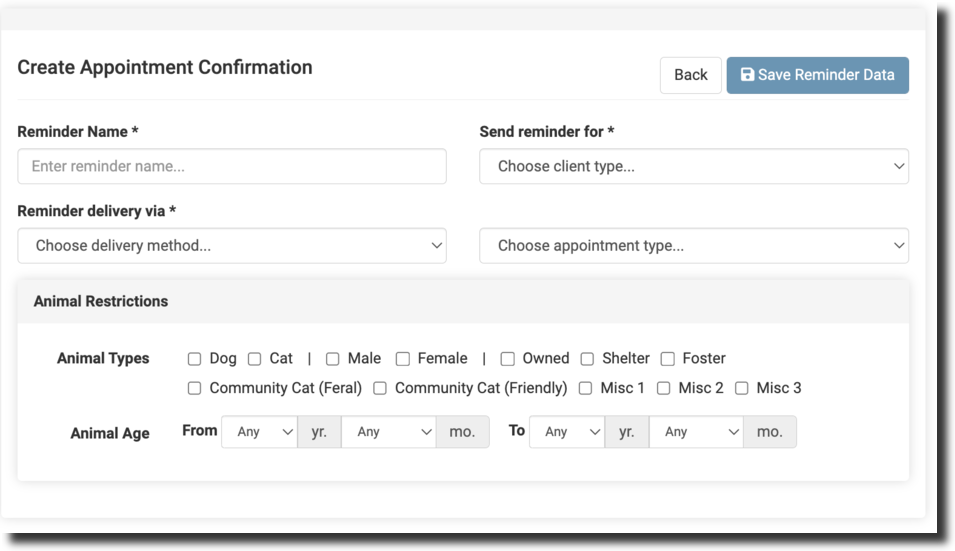Screen dimensions: 955x551
Task: Toggle the Misc 1 checkbox
Action: point(586,388)
